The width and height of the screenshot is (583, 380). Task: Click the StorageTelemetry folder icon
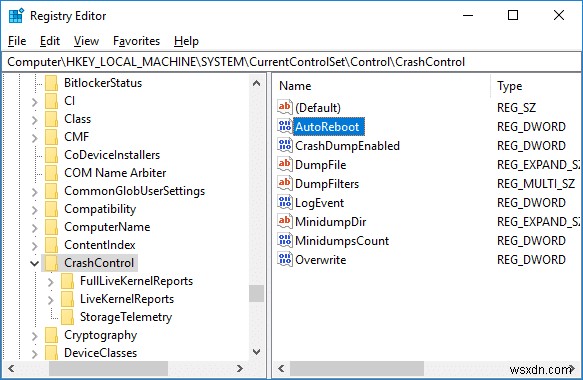click(67, 317)
